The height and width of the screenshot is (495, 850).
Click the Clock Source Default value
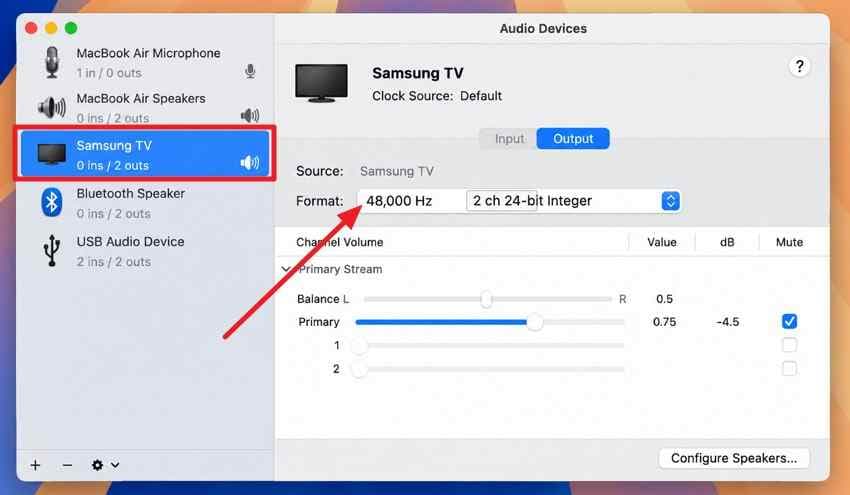pos(481,96)
